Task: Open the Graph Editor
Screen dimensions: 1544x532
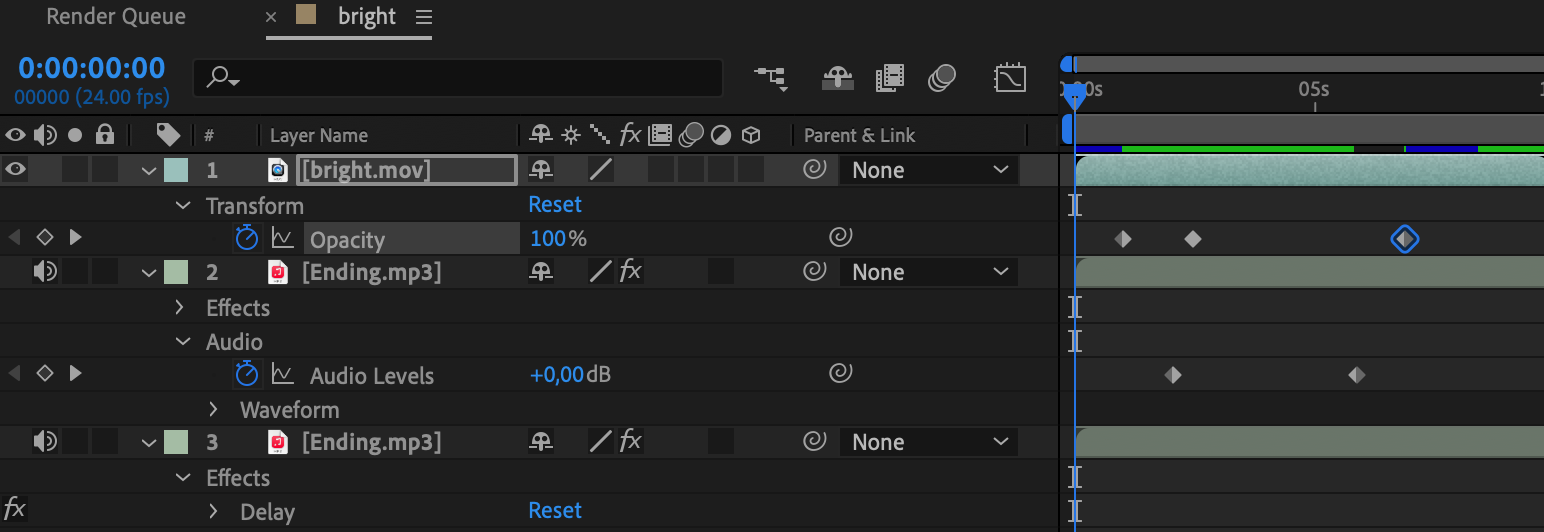Action: (1010, 78)
